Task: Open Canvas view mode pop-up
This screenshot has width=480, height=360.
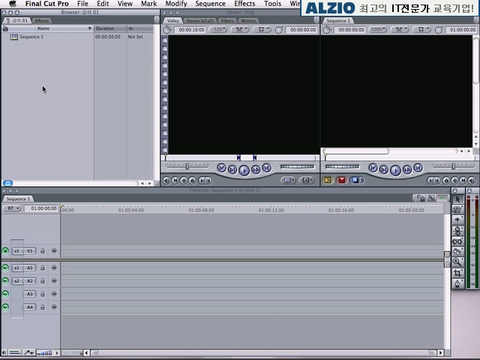Action: [x=422, y=30]
